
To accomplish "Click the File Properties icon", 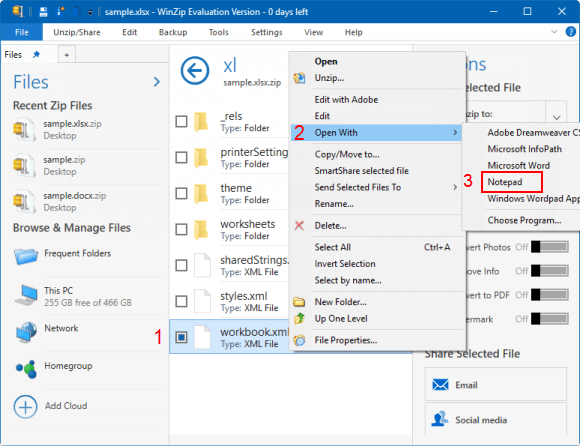I will pyautogui.click(x=299, y=340).
